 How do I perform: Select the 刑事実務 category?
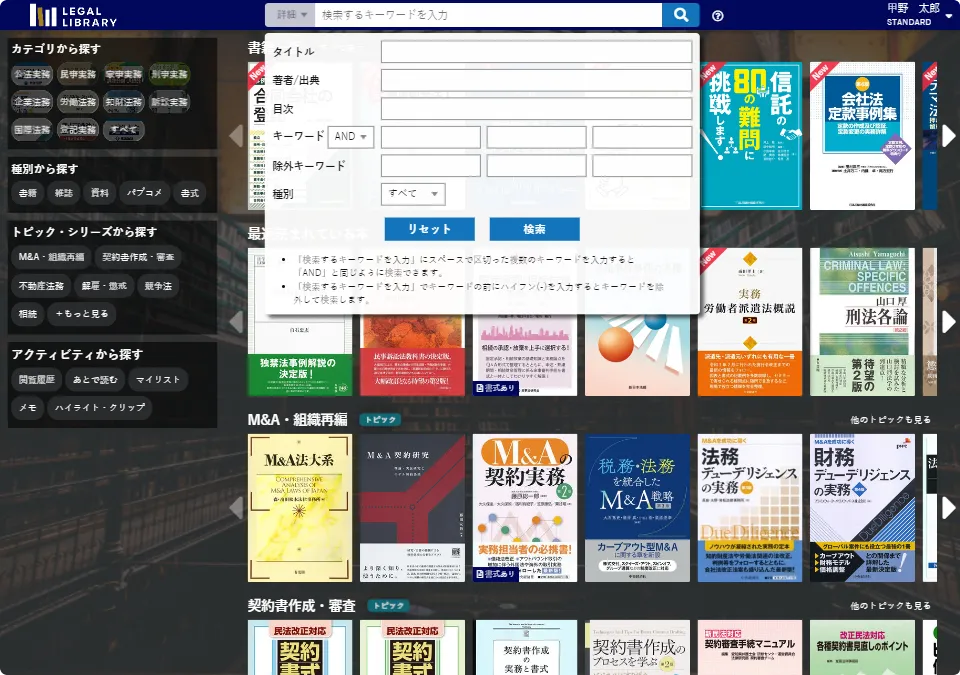tap(170, 75)
